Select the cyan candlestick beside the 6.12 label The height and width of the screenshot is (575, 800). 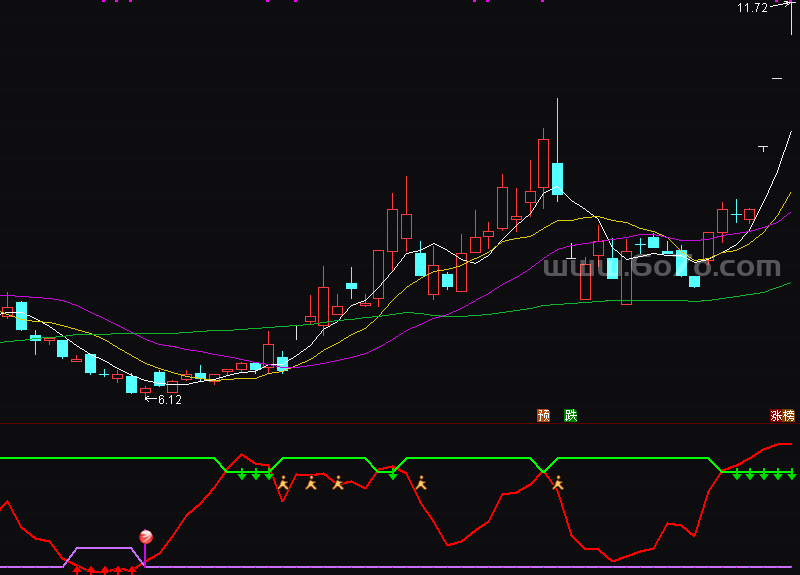tap(131, 384)
